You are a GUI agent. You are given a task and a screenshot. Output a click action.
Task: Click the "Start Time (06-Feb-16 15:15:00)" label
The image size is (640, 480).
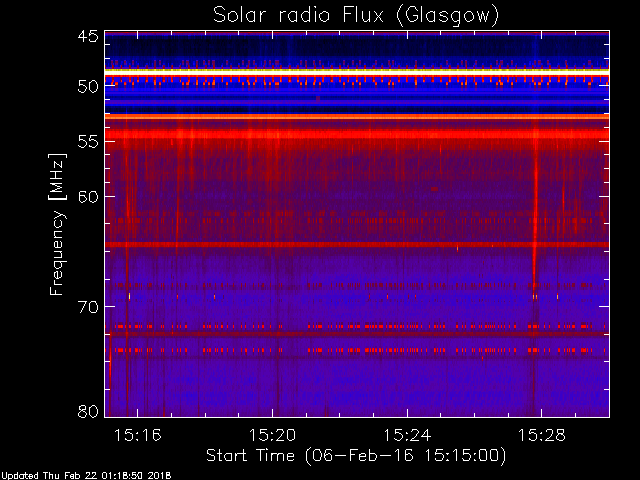(x=356, y=455)
